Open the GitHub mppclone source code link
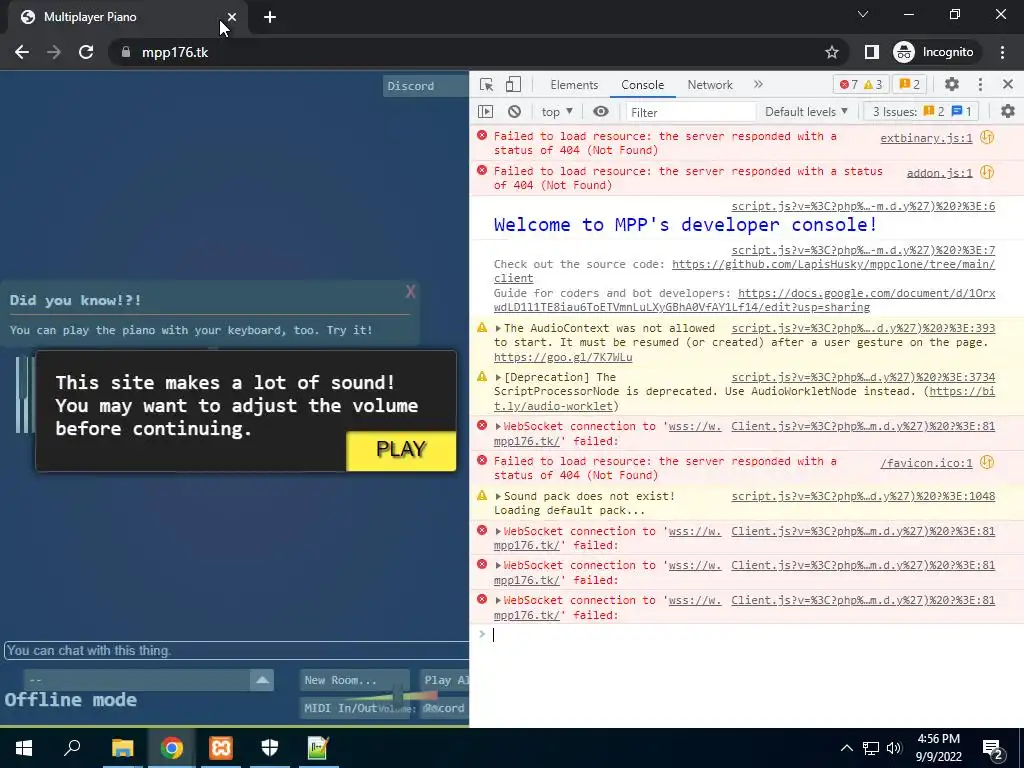1024x768 pixels. (833, 264)
